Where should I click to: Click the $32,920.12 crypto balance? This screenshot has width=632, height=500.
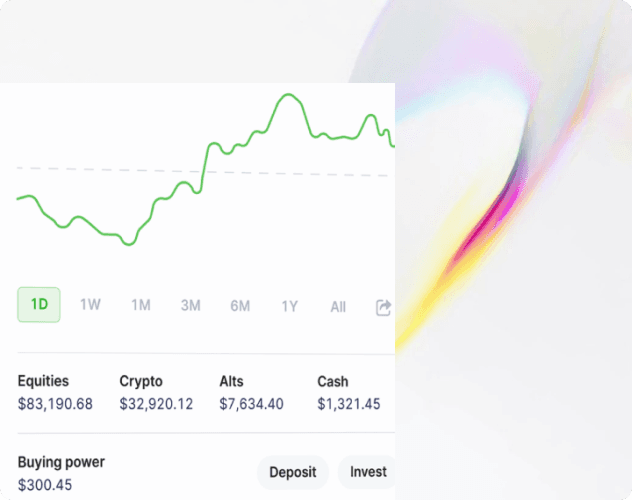pos(157,404)
